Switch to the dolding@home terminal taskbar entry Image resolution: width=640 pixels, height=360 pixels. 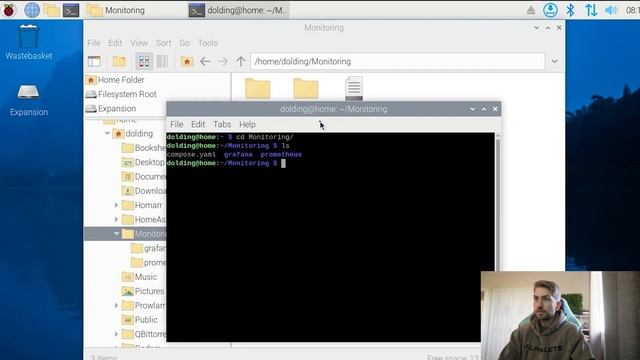[x=238, y=10]
